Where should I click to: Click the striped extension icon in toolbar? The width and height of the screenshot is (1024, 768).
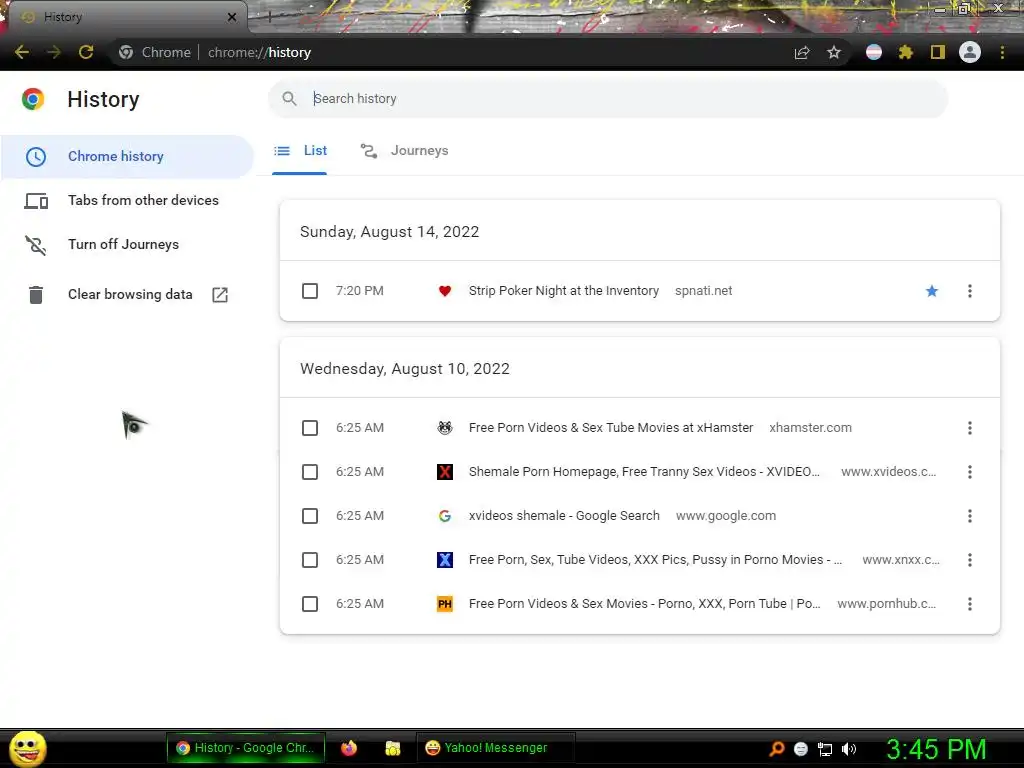click(x=874, y=52)
